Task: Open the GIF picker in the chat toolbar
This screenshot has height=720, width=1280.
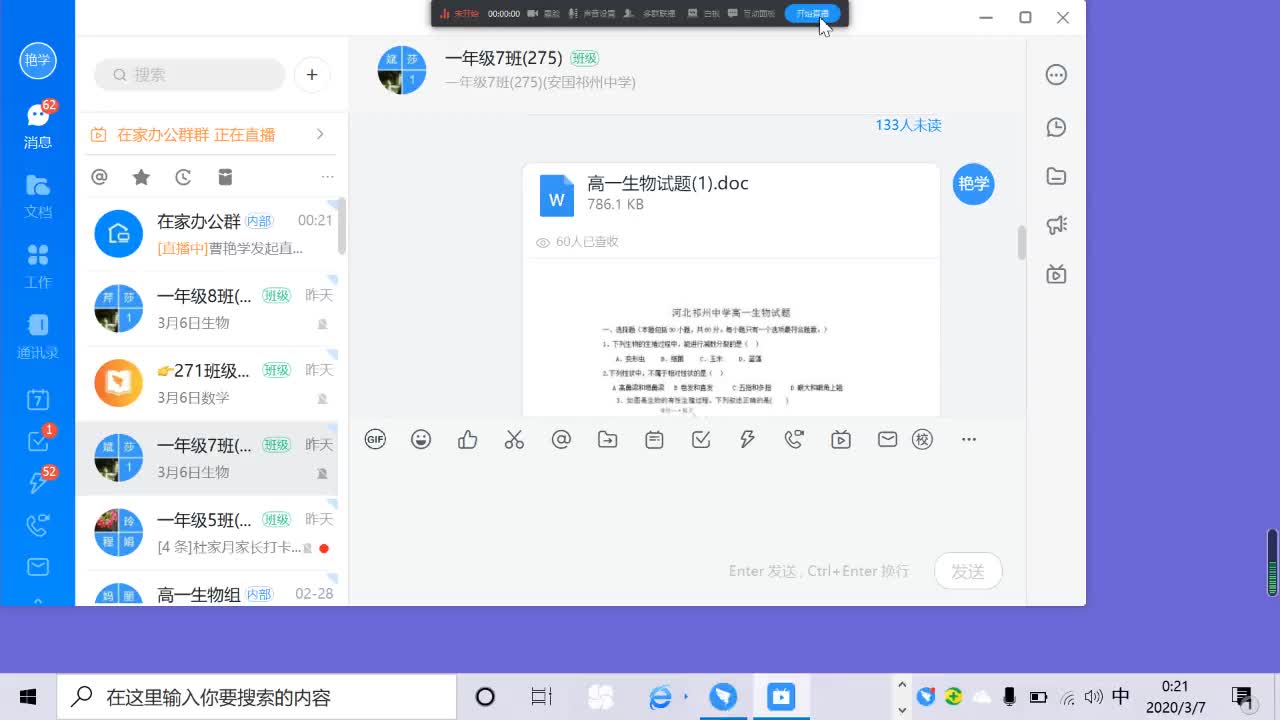Action: pyautogui.click(x=375, y=439)
